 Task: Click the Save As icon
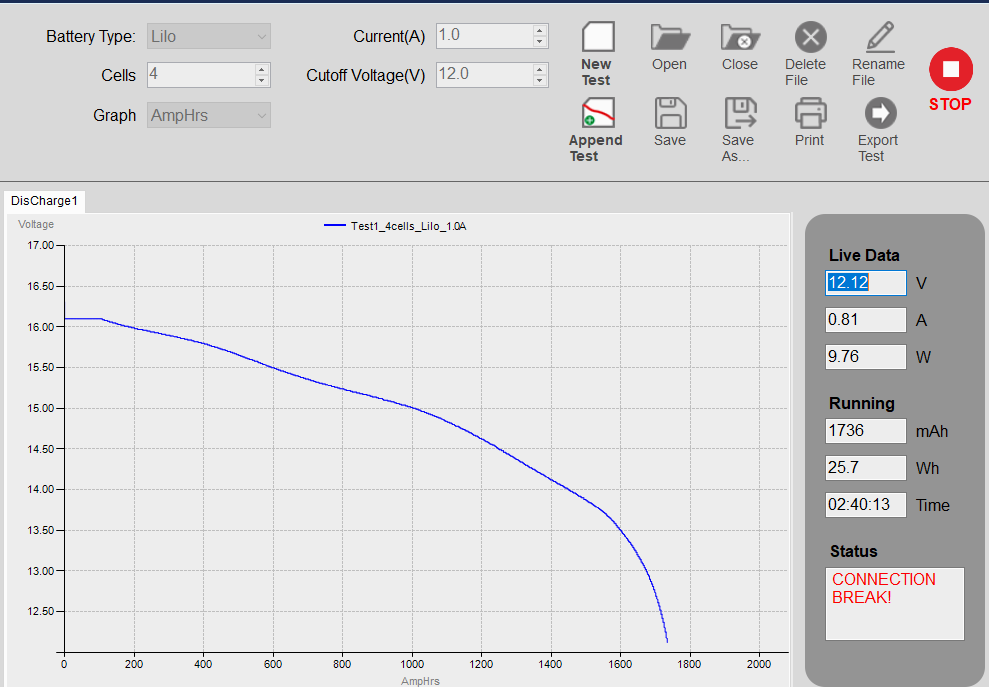tap(739, 114)
